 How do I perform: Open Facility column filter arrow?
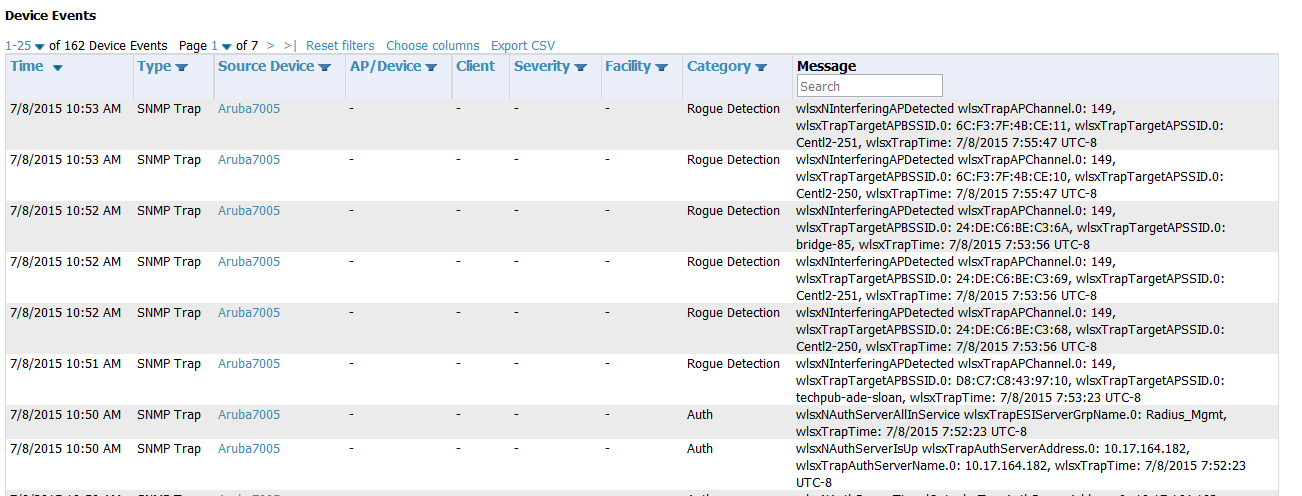click(x=662, y=68)
